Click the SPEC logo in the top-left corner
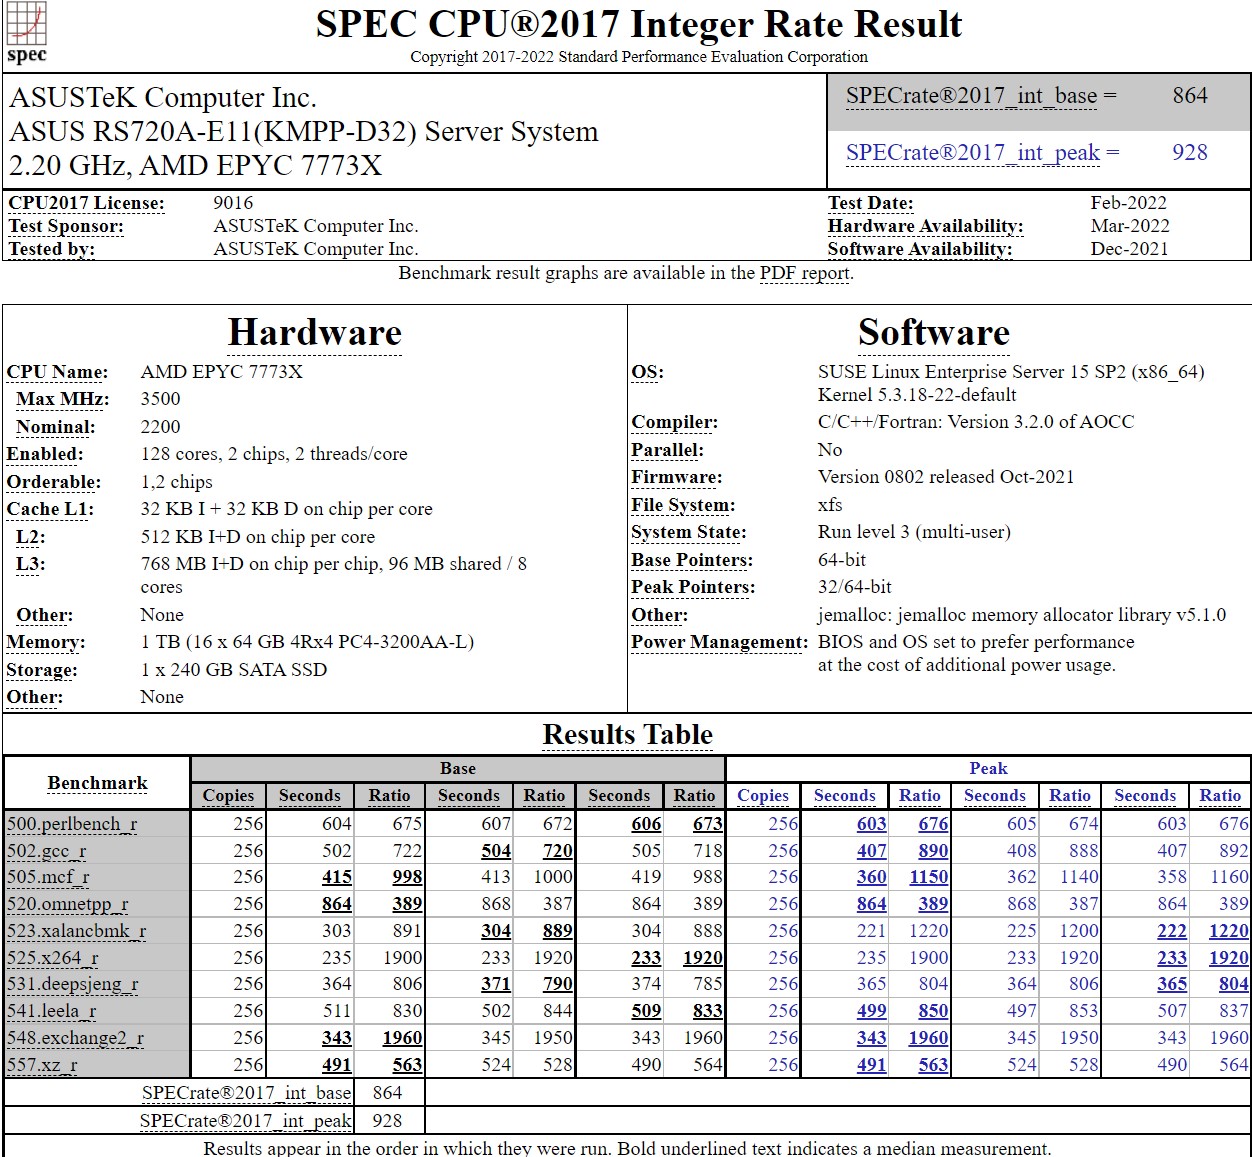The width and height of the screenshot is (1252, 1157). pos(26,32)
